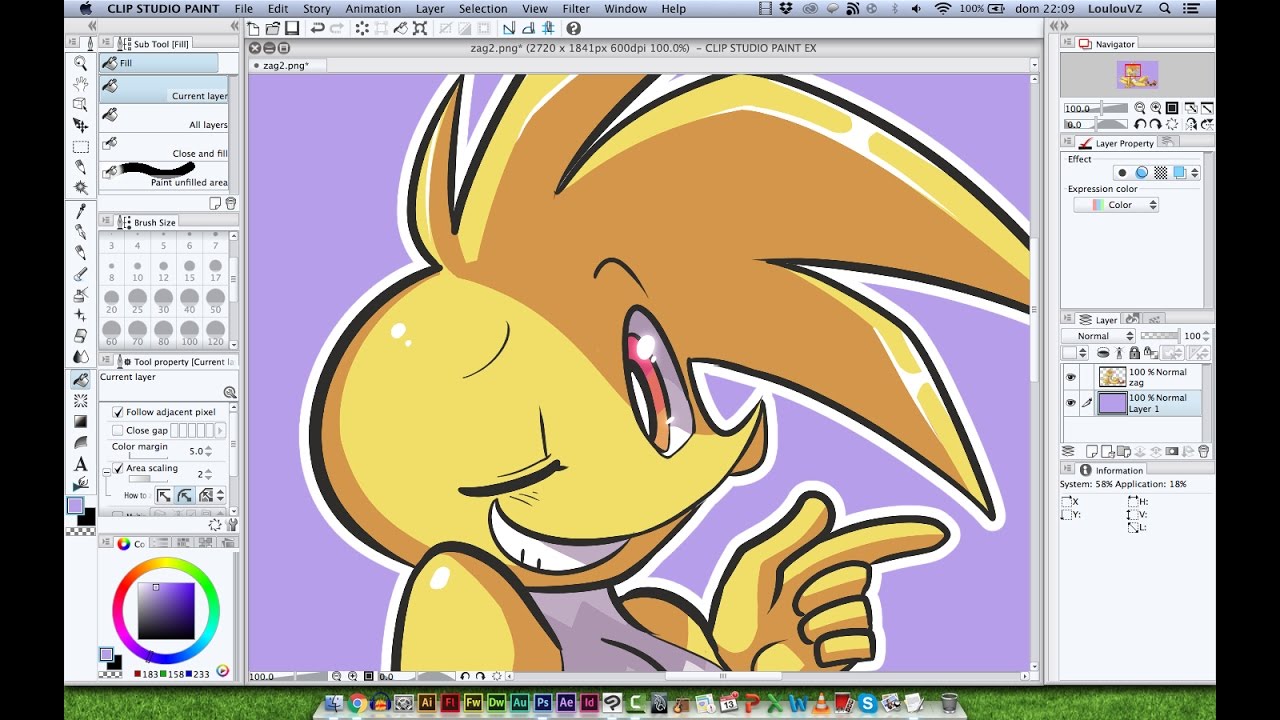This screenshot has height=720, width=1280.
Task: Hide Layer 1 eye icon
Action: (x=1071, y=403)
